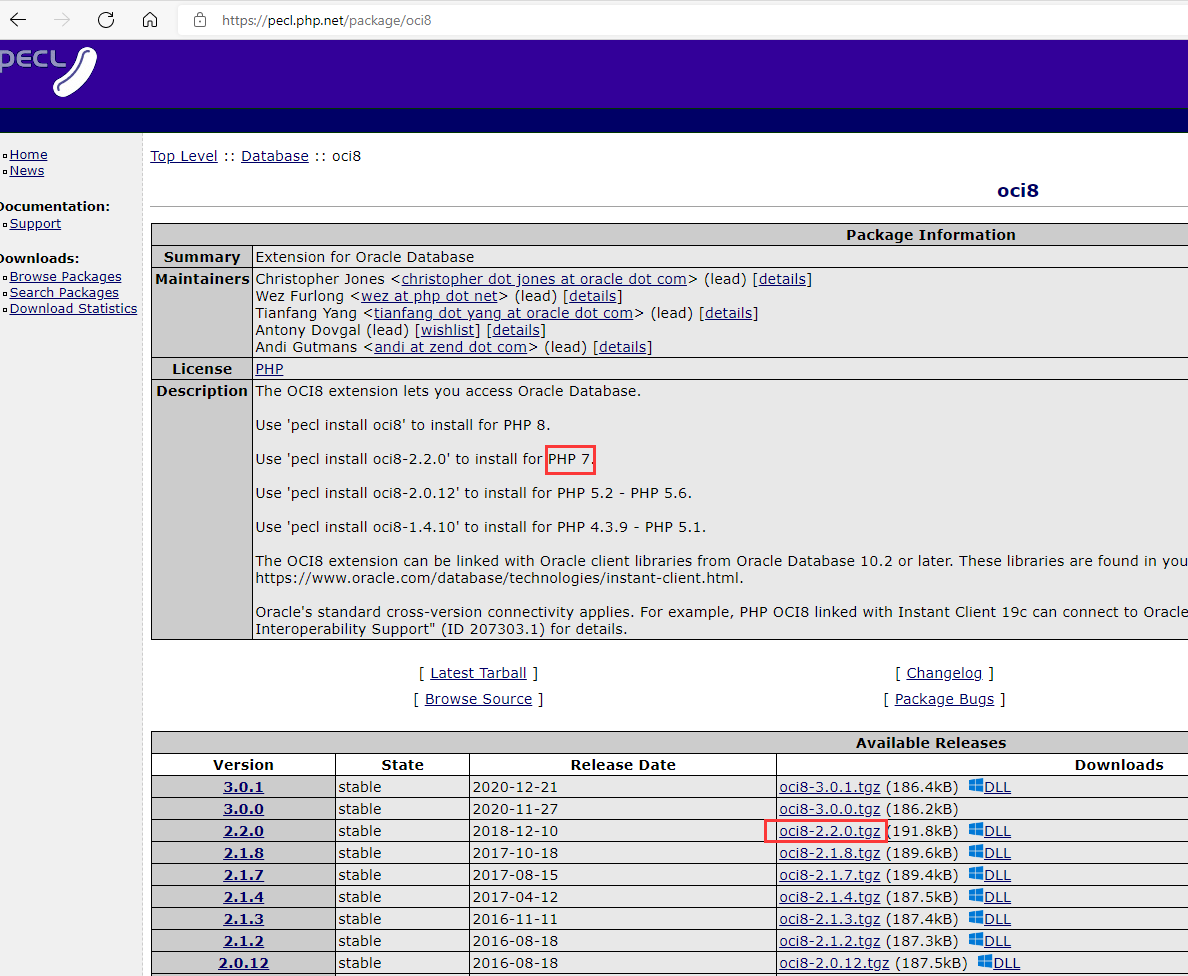Image resolution: width=1188 pixels, height=976 pixels.
Task: Open the Changelog page
Action: click(x=943, y=673)
